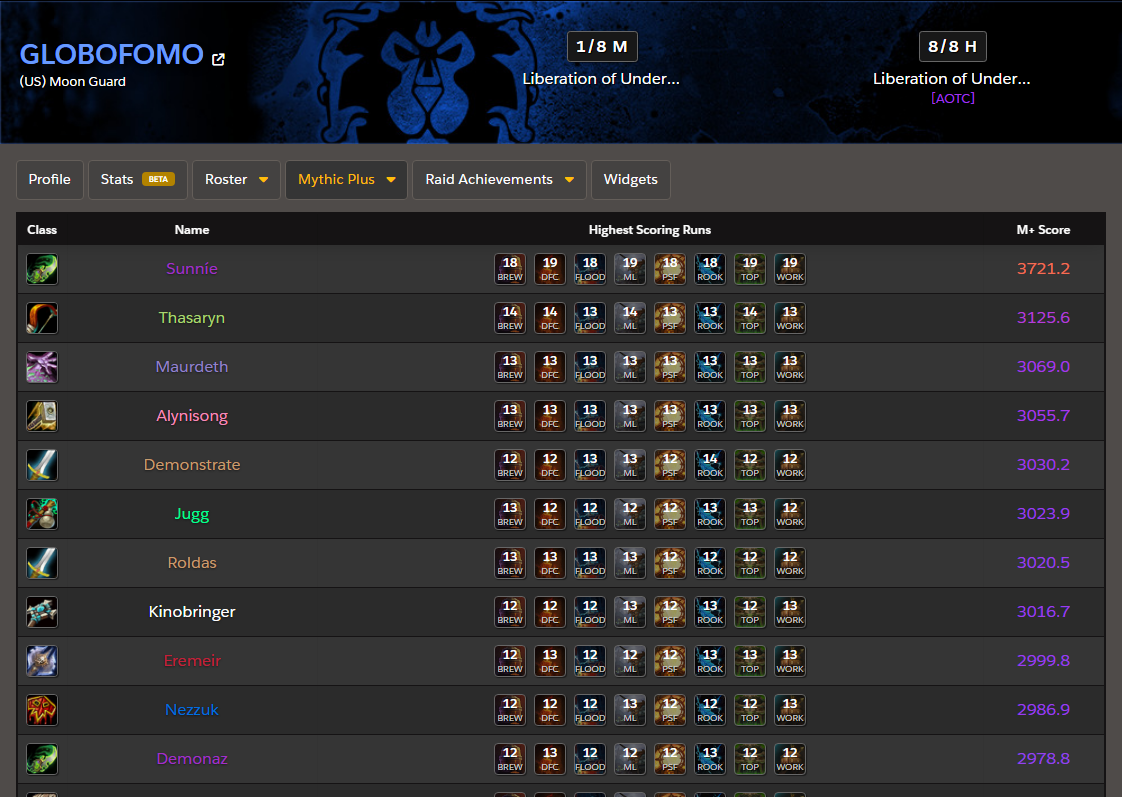Select Jugg's 13 BREW run icon
The image size is (1122, 797).
[x=510, y=514]
